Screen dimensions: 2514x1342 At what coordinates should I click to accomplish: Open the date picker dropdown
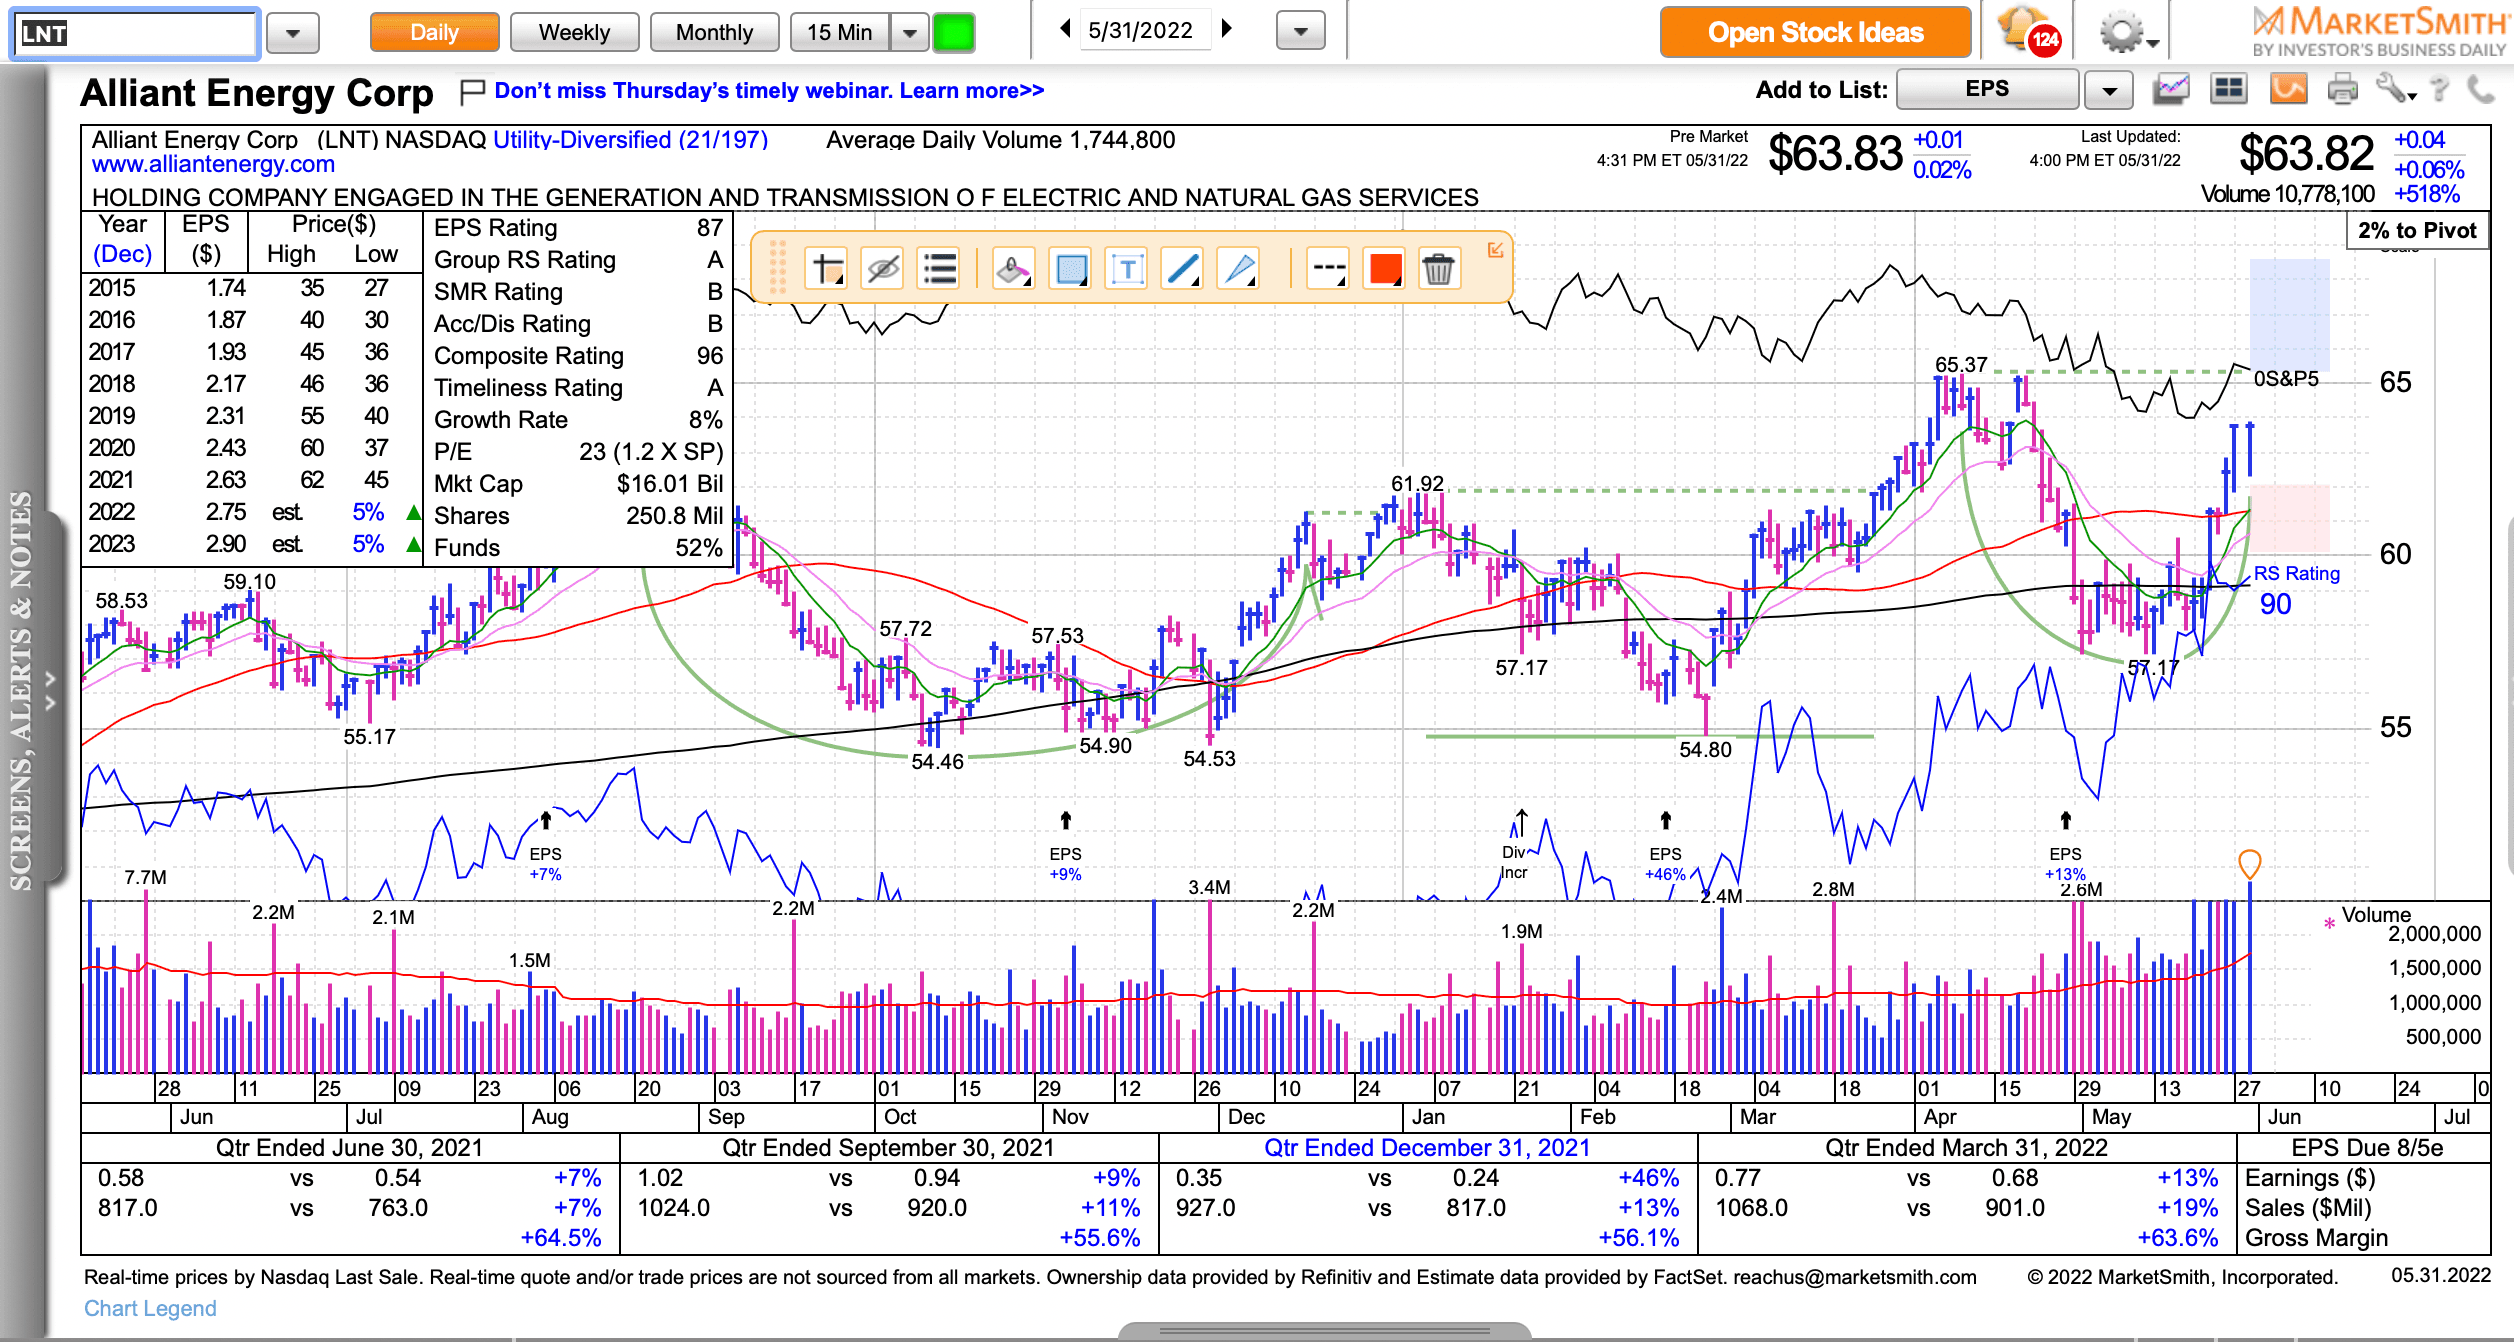click(1300, 32)
